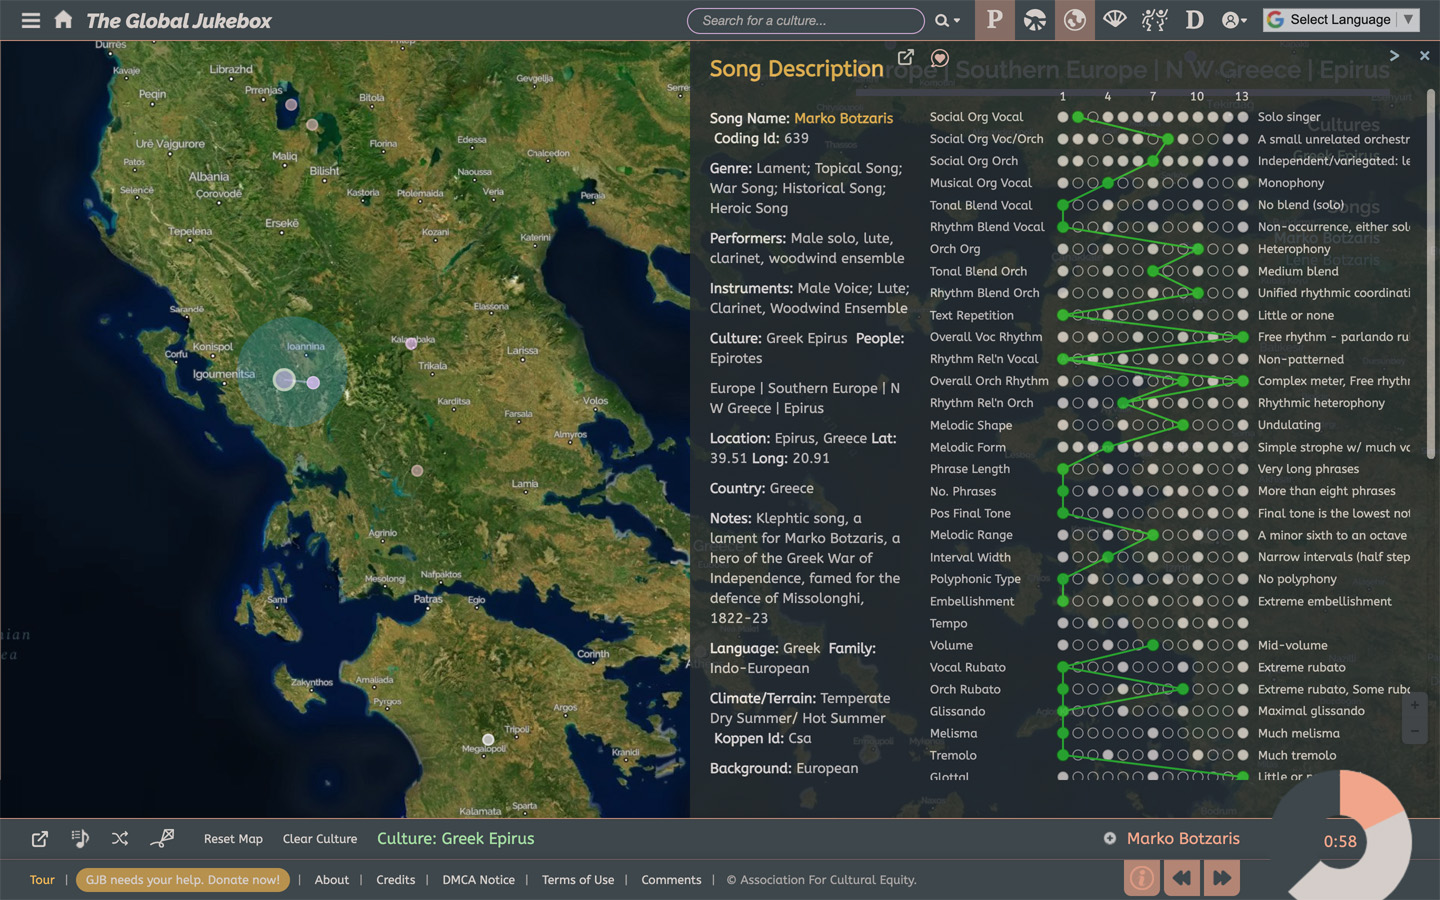Click the map marker near Megalopoli
This screenshot has height=900, width=1440.
pyautogui.click(x=488, y=740)
